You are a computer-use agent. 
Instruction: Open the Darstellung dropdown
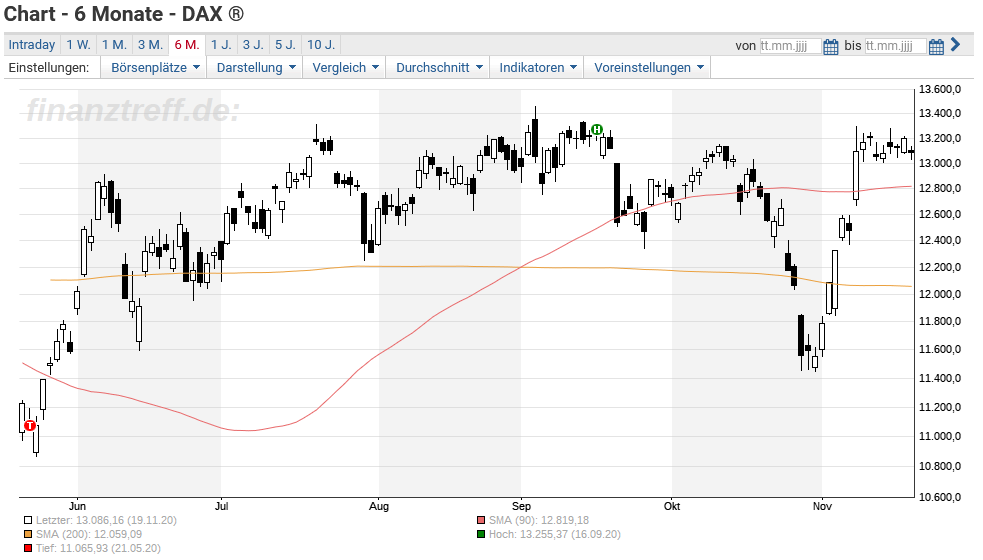256,68
